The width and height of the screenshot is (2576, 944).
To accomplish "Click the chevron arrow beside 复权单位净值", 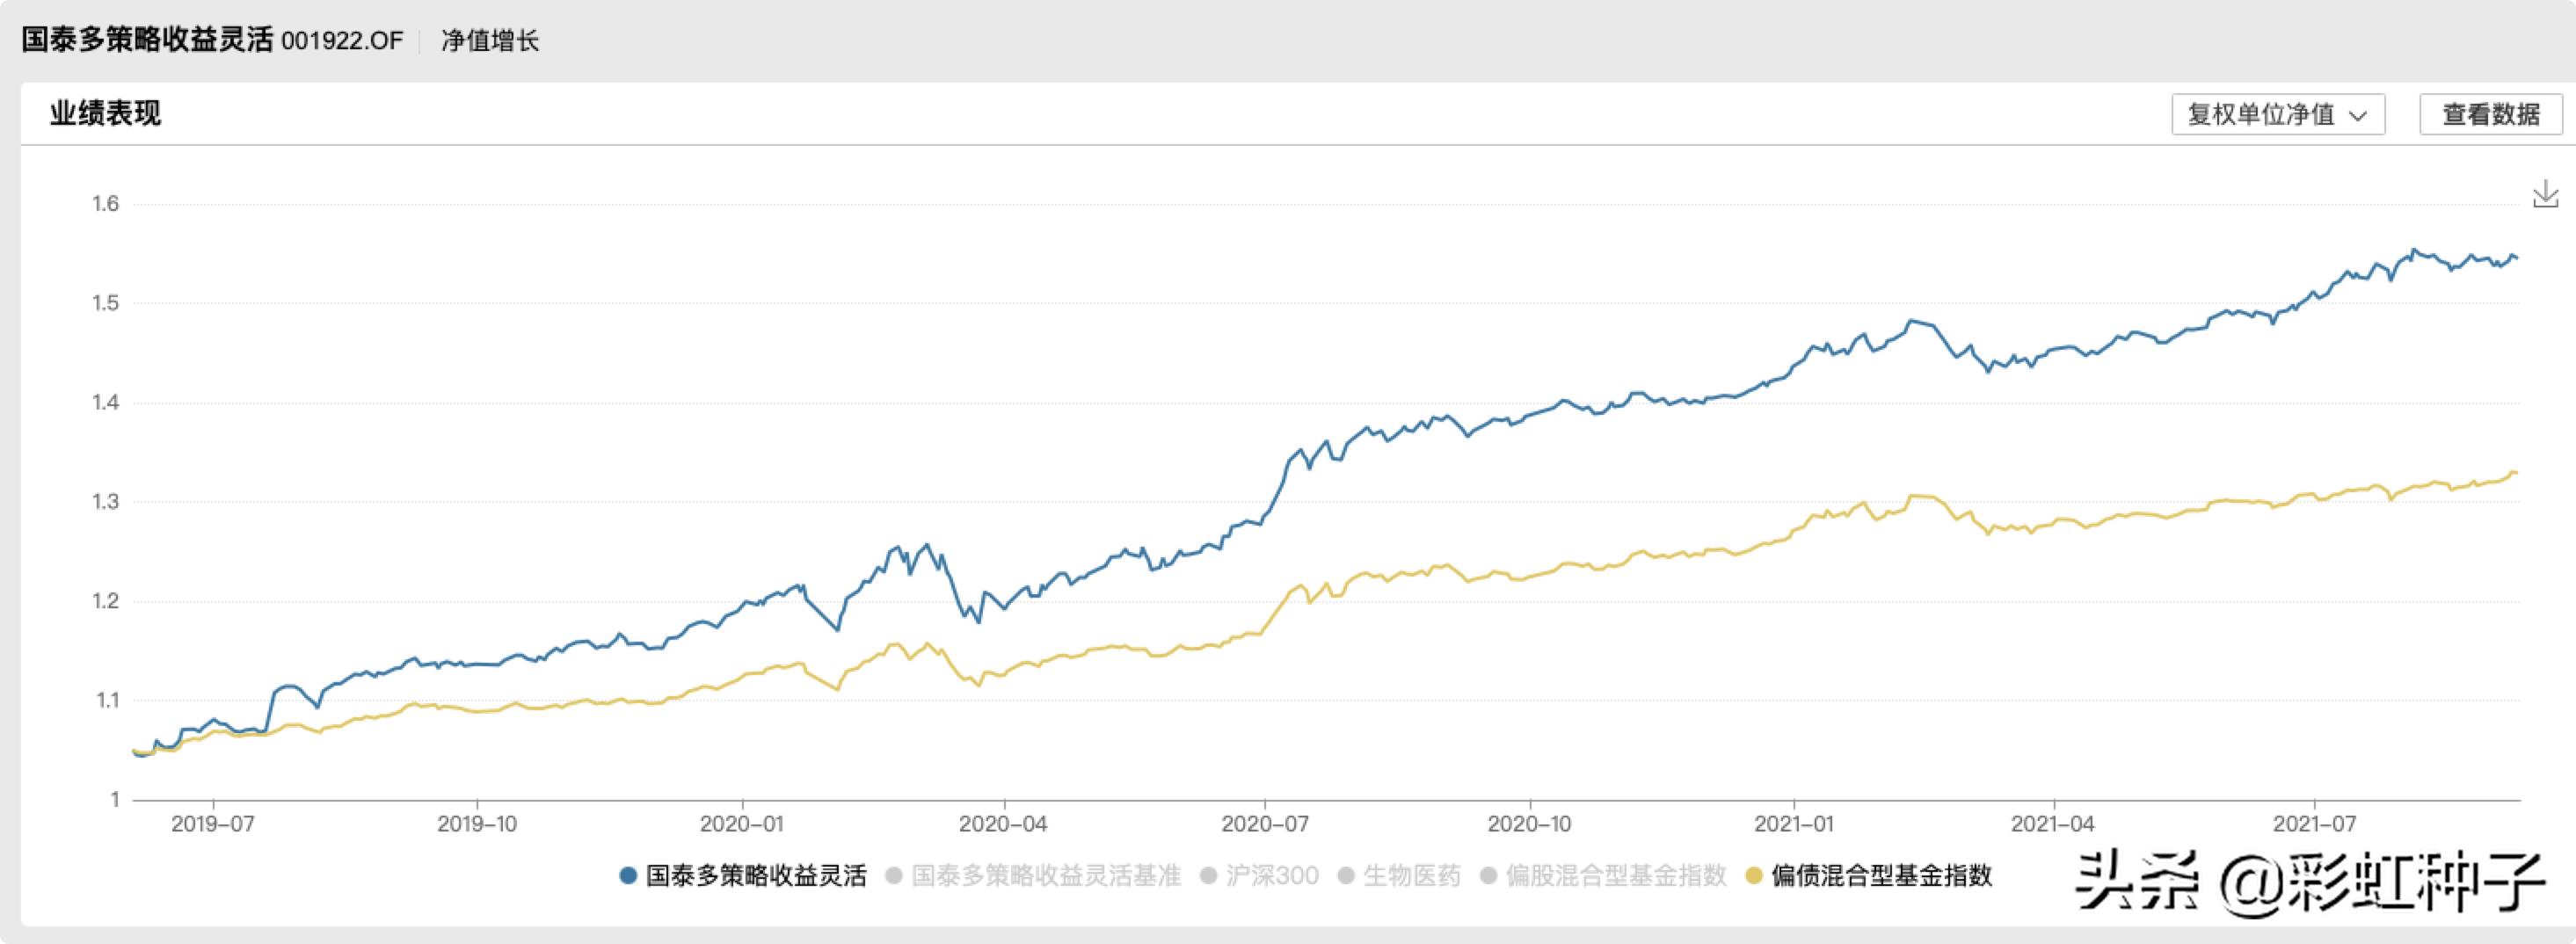I will tap(2358, 116).
